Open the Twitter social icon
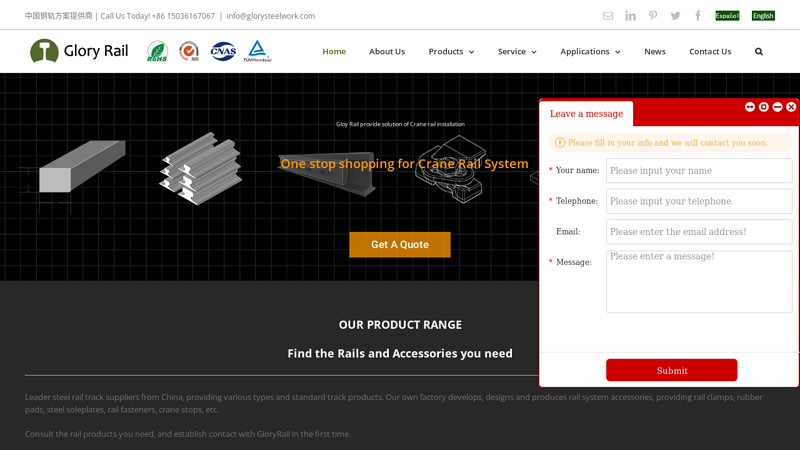The height and width of the screenshot is (450, 800). coord(676,16)
